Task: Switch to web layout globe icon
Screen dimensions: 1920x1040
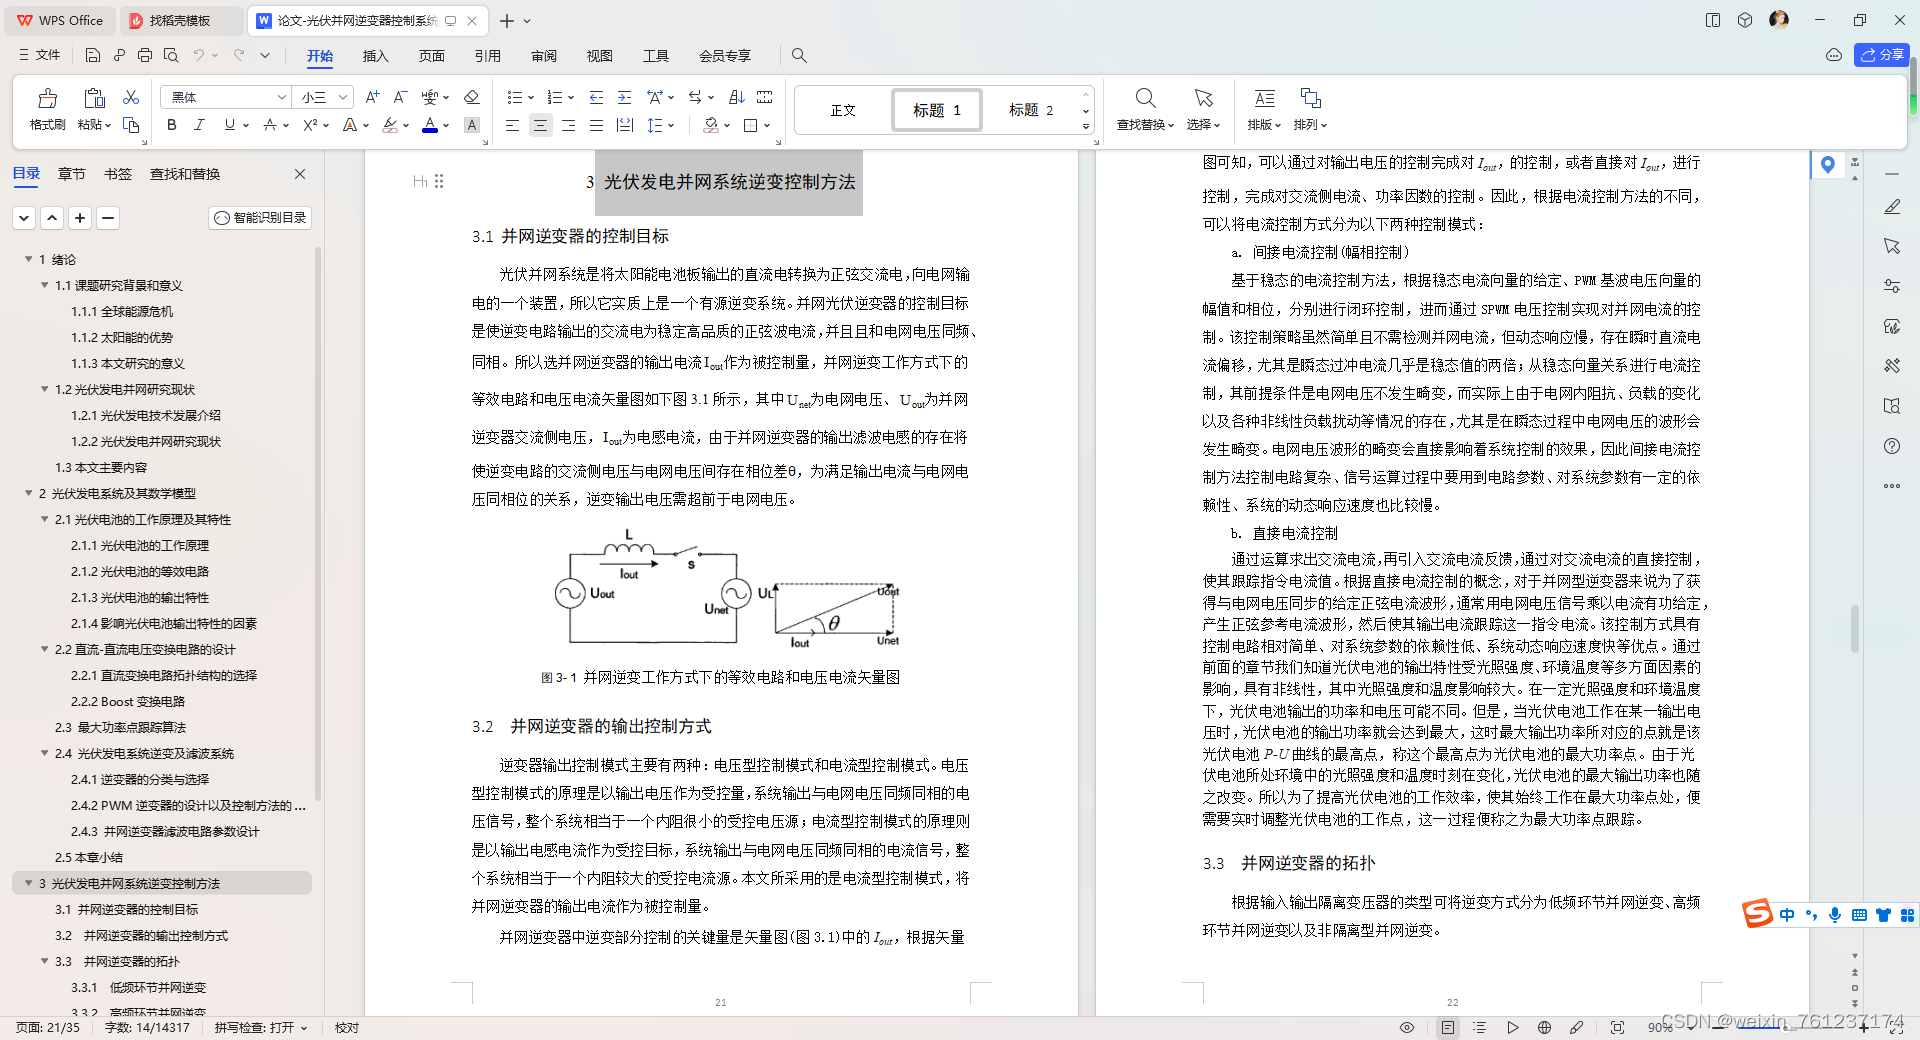Action: point(1544,1027)
